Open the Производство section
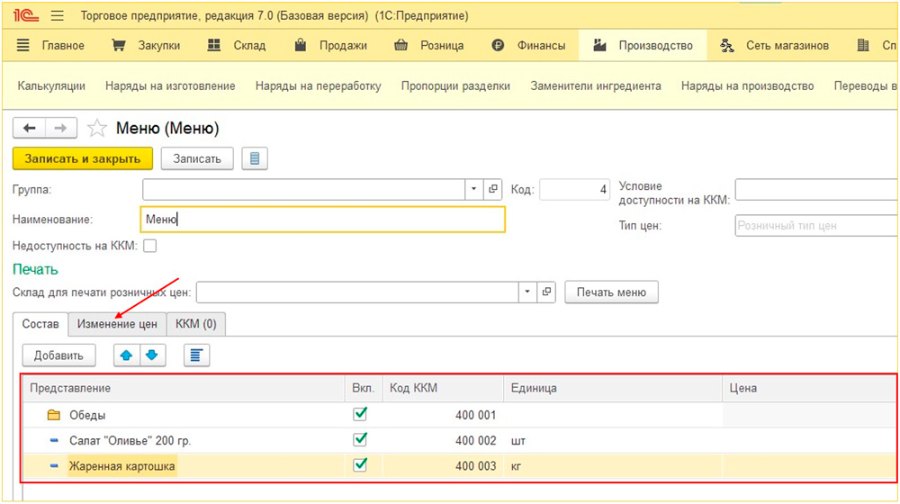Screen dimensions: 900x504 point(643,45)
